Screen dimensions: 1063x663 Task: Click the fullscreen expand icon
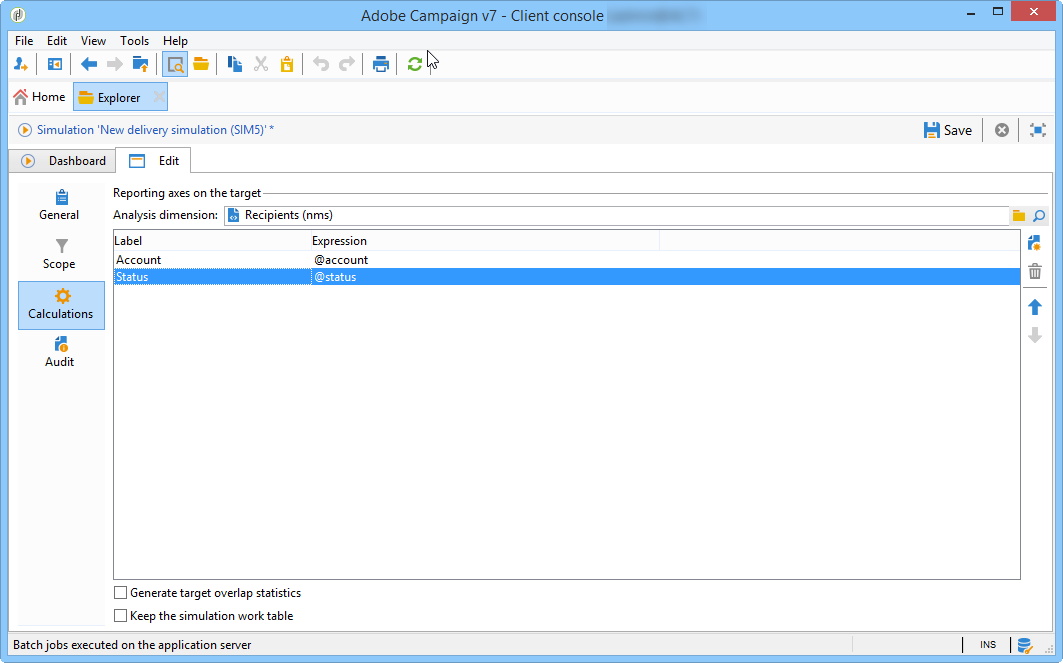click(1037, 130)
